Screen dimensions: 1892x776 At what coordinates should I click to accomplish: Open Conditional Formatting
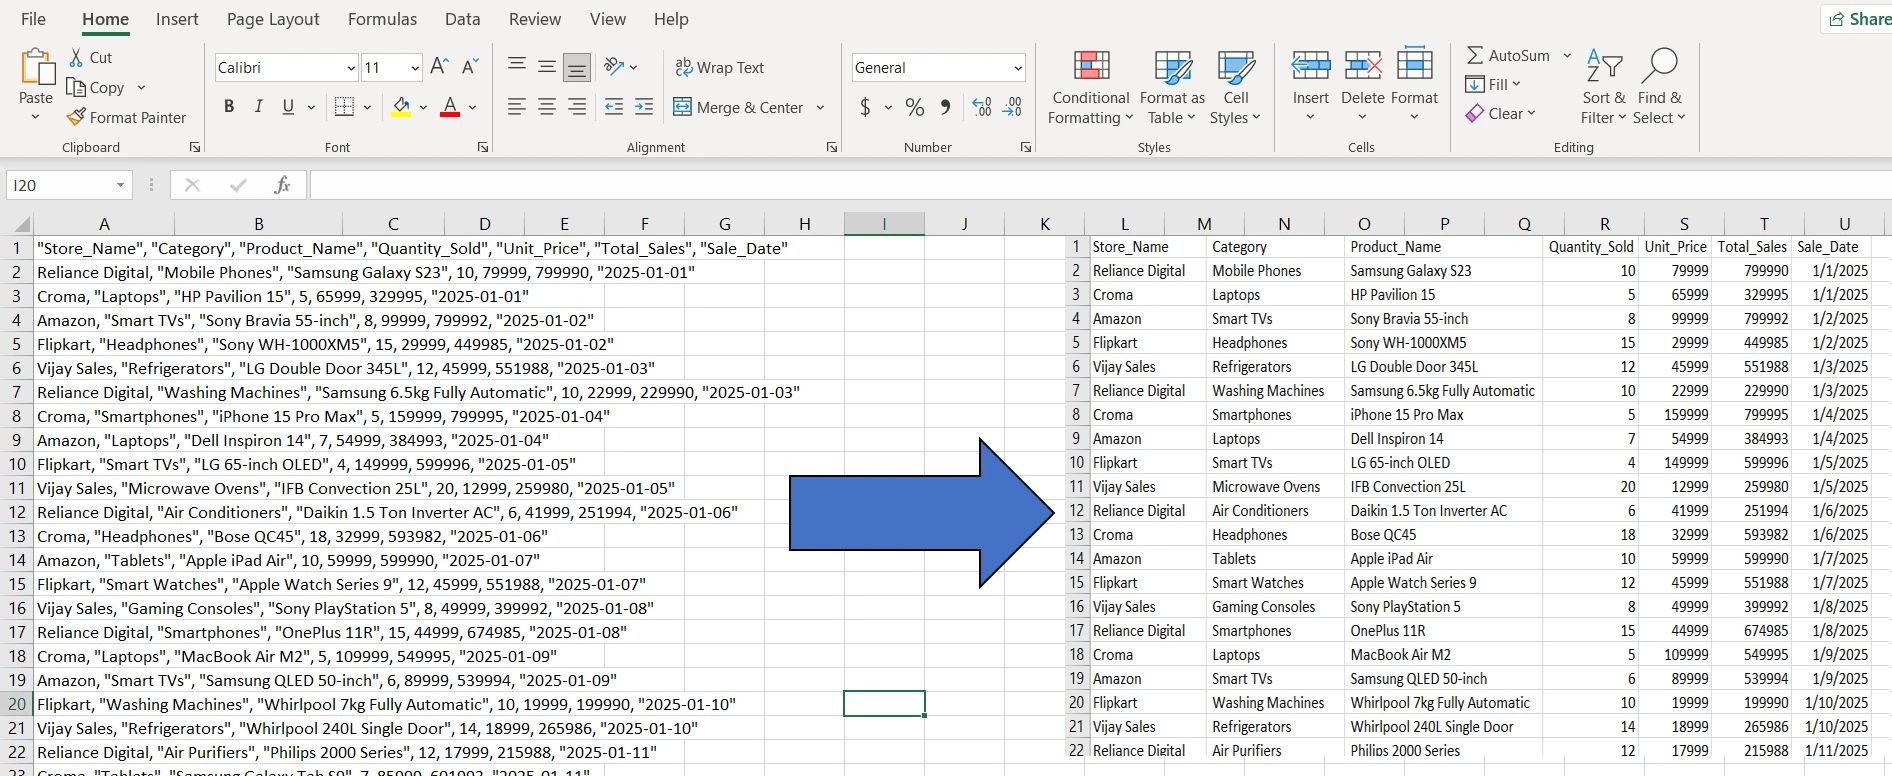pyautogui.click(x=1091, y=88)
